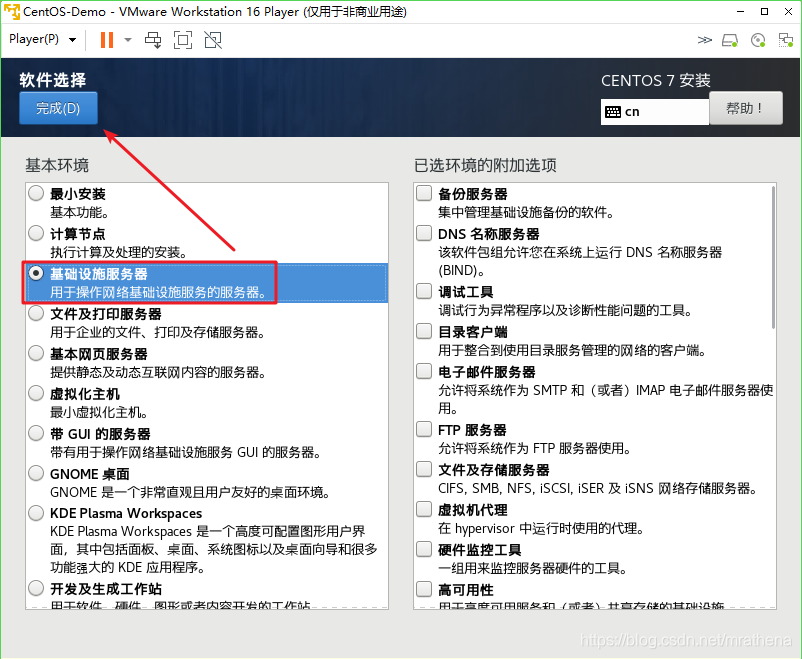Click the double-chevron expand toolbar icon
Viewport: 802px width, 659px height.
pyautogui.click(x=704, y=40)
